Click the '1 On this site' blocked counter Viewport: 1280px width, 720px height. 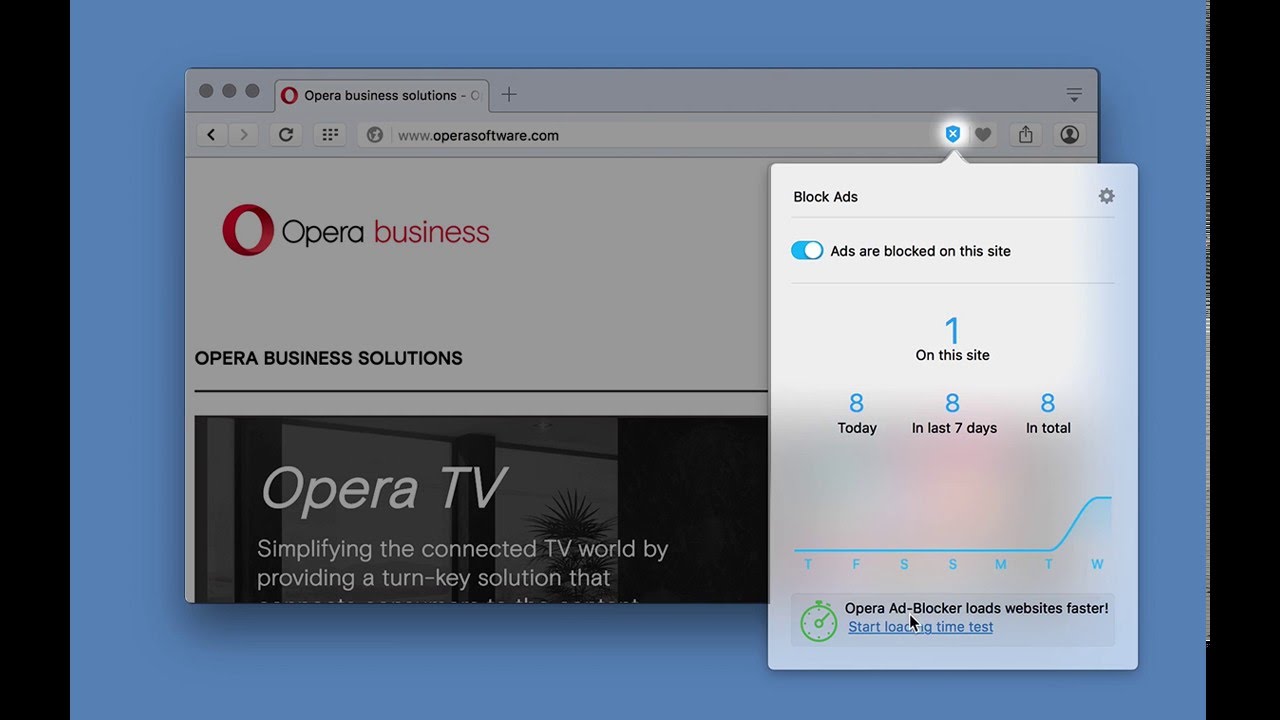951,340
